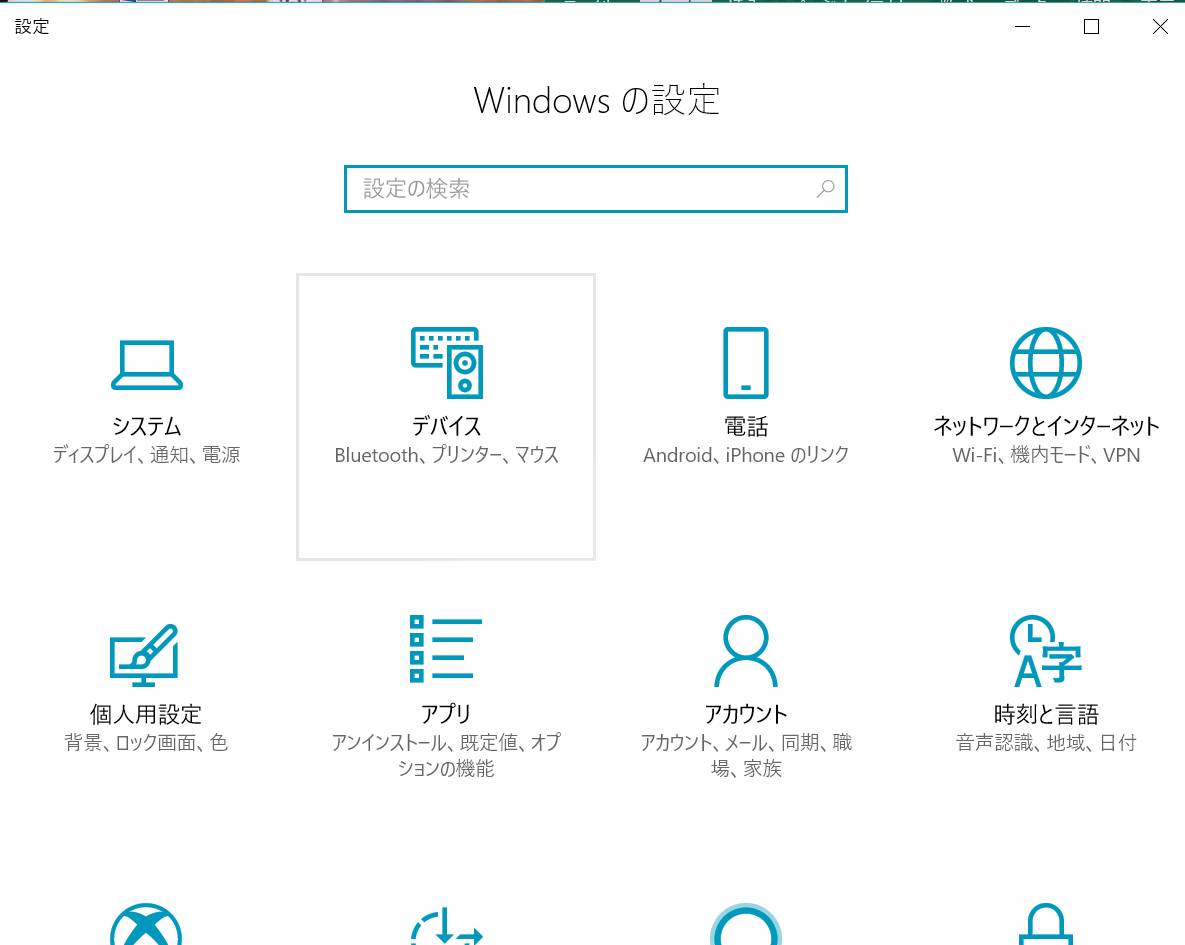Viewport: 1185px width, 945px height.
Task: Click the 電話 label
Action: 746,426
